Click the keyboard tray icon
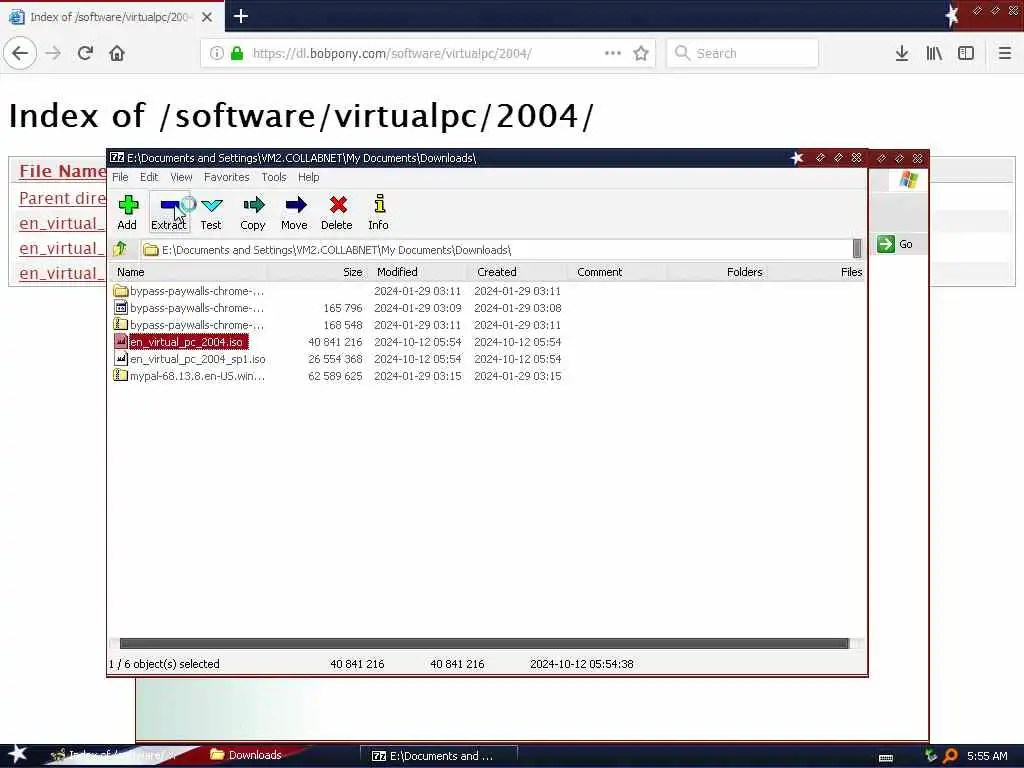This screenshot has width=1024, height=768. (886, 757)
